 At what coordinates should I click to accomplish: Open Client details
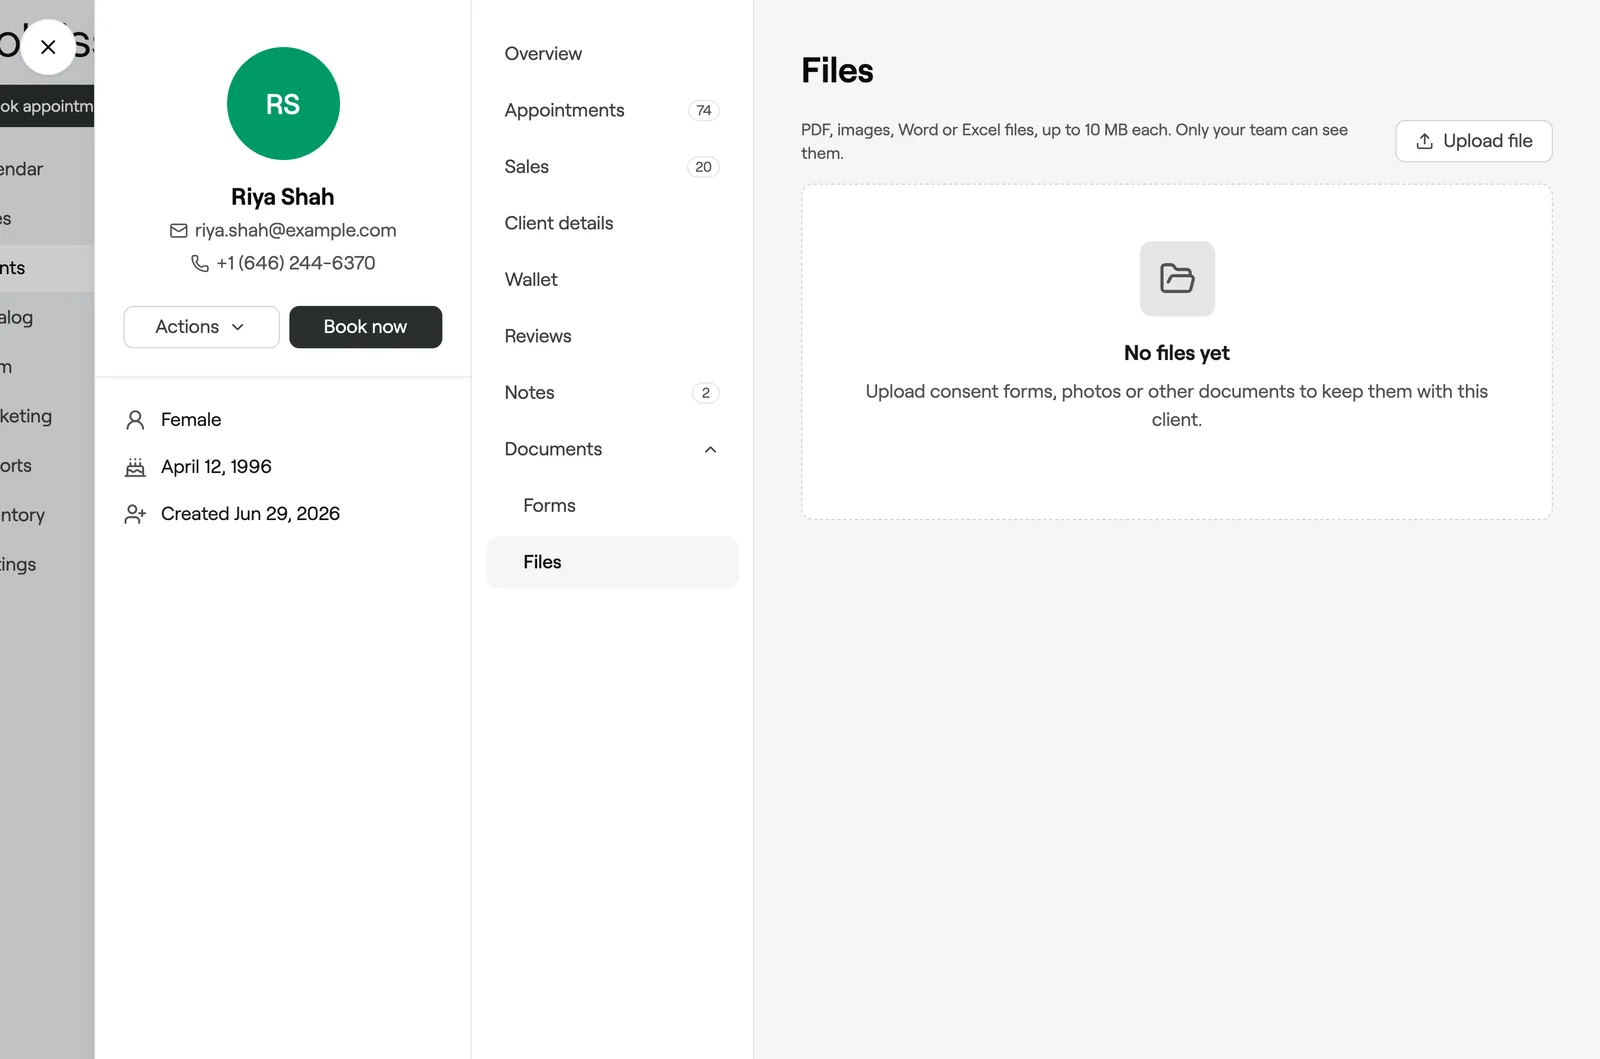(612, 223)
